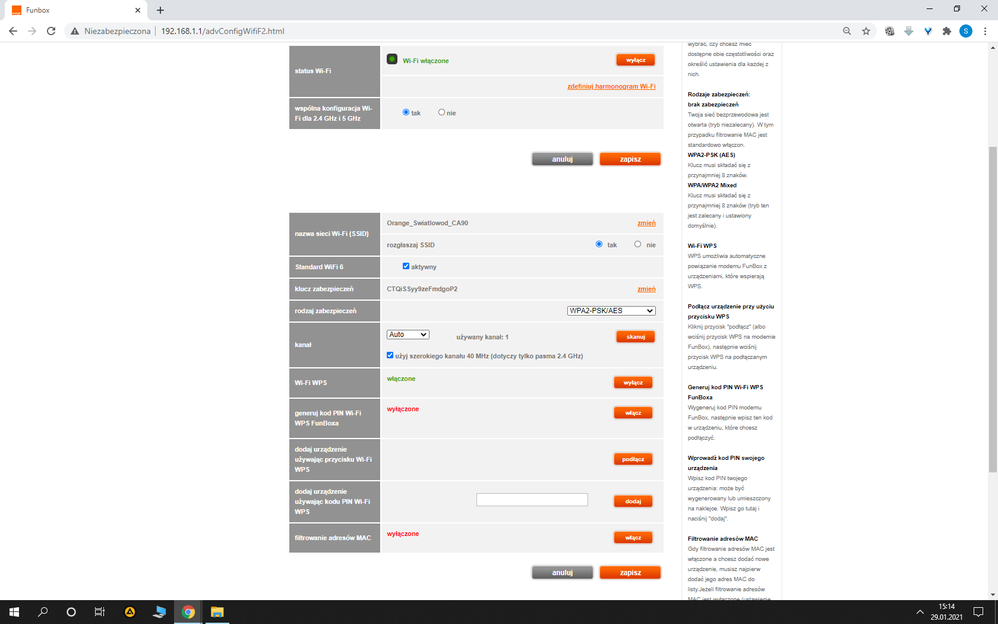Image resolution: width=998 pixels, height=624 pixels.
Task: Click the upper anuluj button
Action: pyautogui.click(x=562, y=159)
